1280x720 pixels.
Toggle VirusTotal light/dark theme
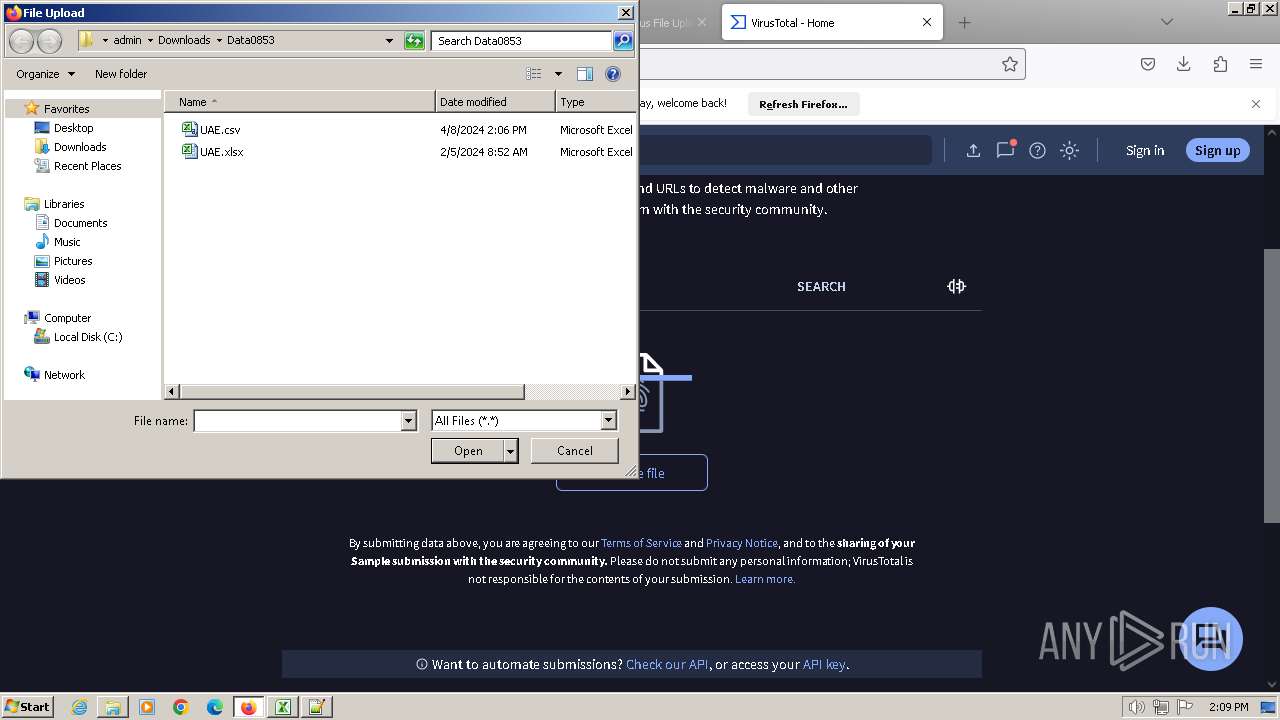tap(1070, 150)
